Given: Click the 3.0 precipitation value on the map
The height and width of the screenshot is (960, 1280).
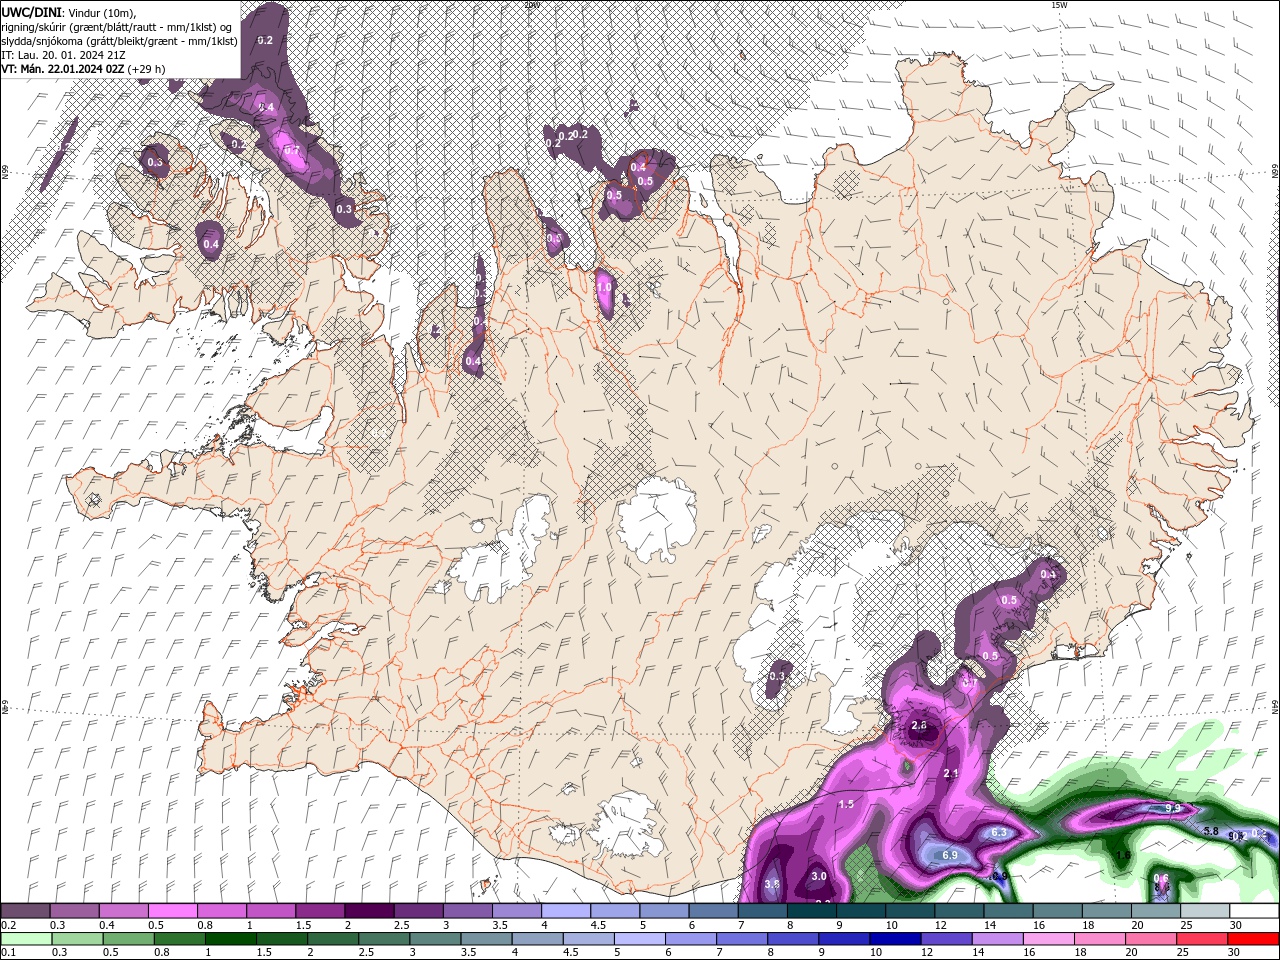Looking at the screenshot, I should tap(819, 876).
